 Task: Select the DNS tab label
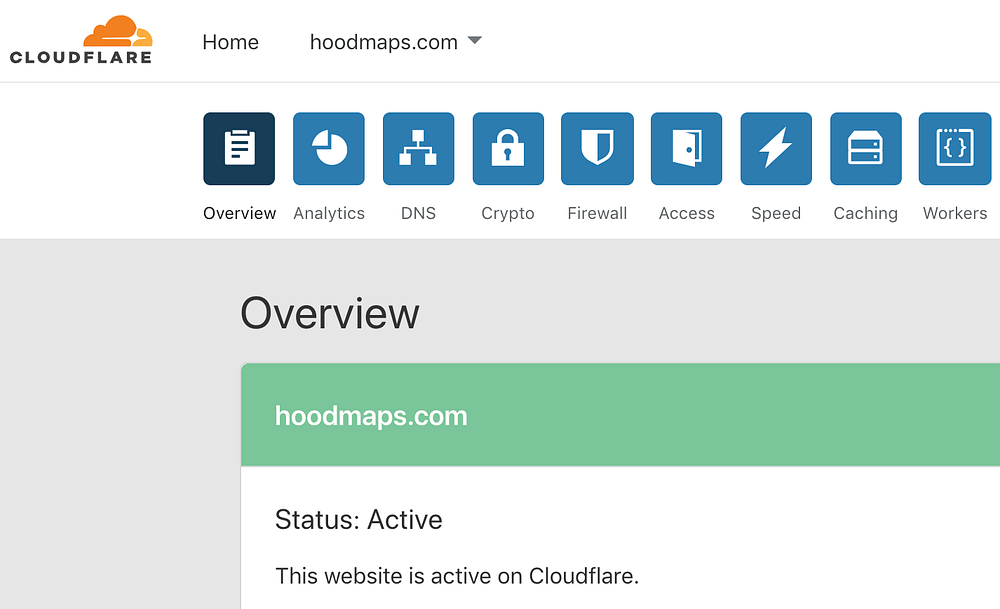pyautogui.click(x=418, y=213)
